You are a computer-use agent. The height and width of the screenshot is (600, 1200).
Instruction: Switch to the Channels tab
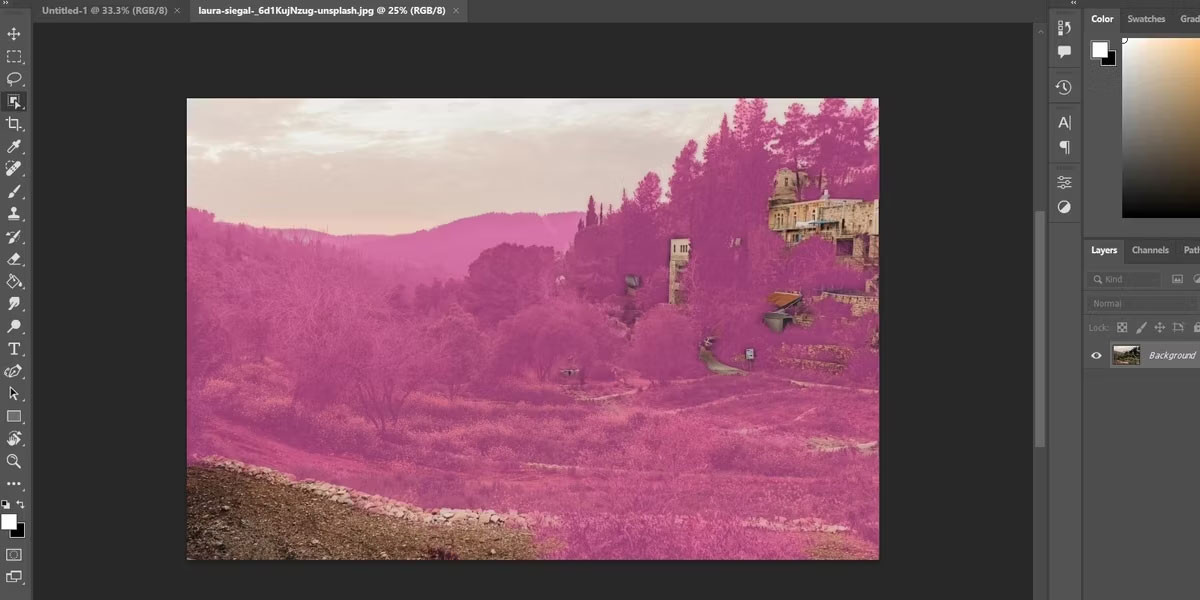pos(1150,250)
